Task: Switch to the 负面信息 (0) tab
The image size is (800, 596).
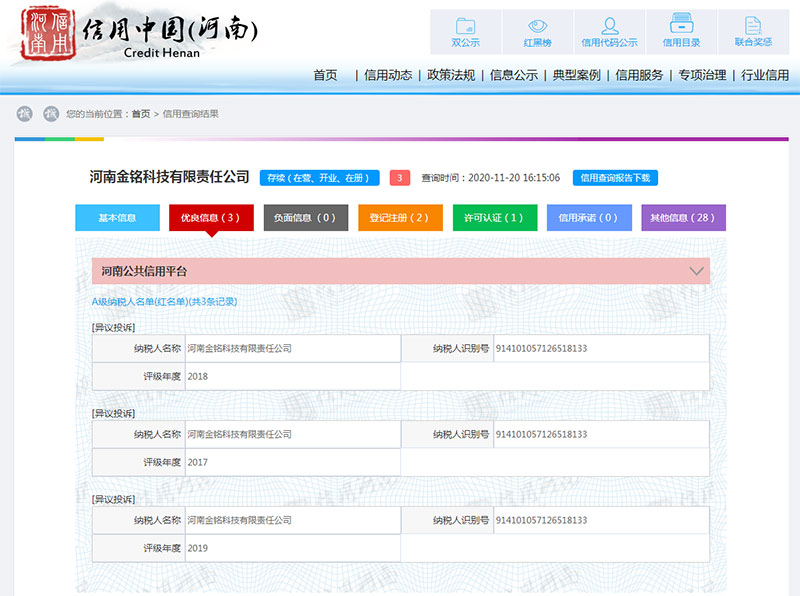Action: pos(305,218)
